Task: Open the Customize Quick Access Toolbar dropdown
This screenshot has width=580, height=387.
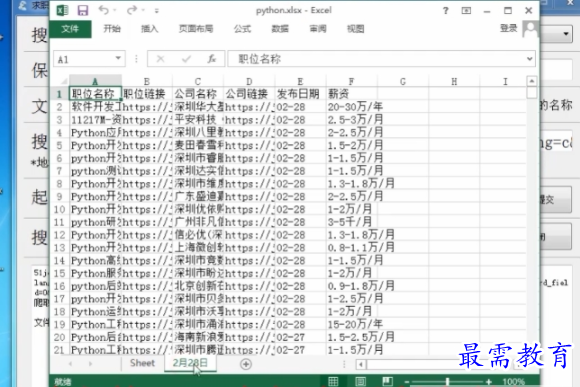Action: tap(157, 11)
